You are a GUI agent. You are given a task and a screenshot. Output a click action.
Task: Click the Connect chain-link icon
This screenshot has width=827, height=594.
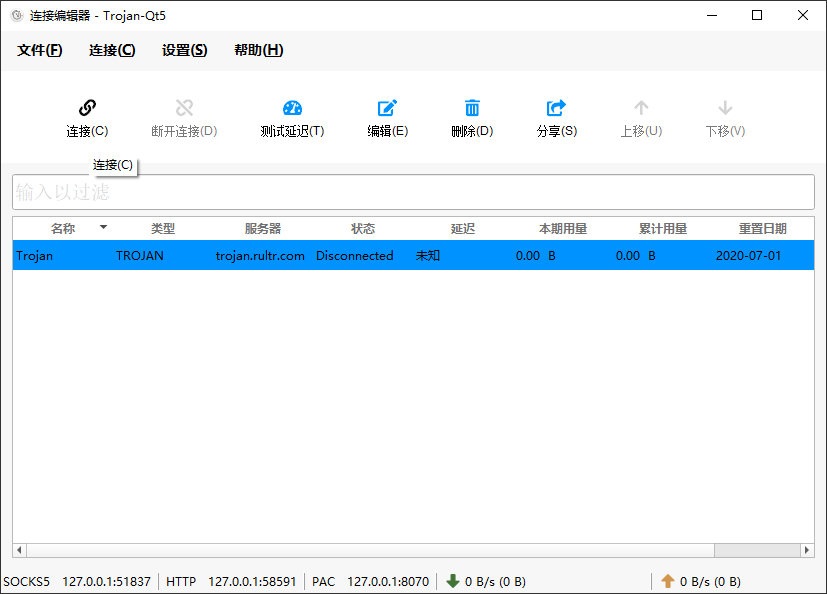click(87, 108)
